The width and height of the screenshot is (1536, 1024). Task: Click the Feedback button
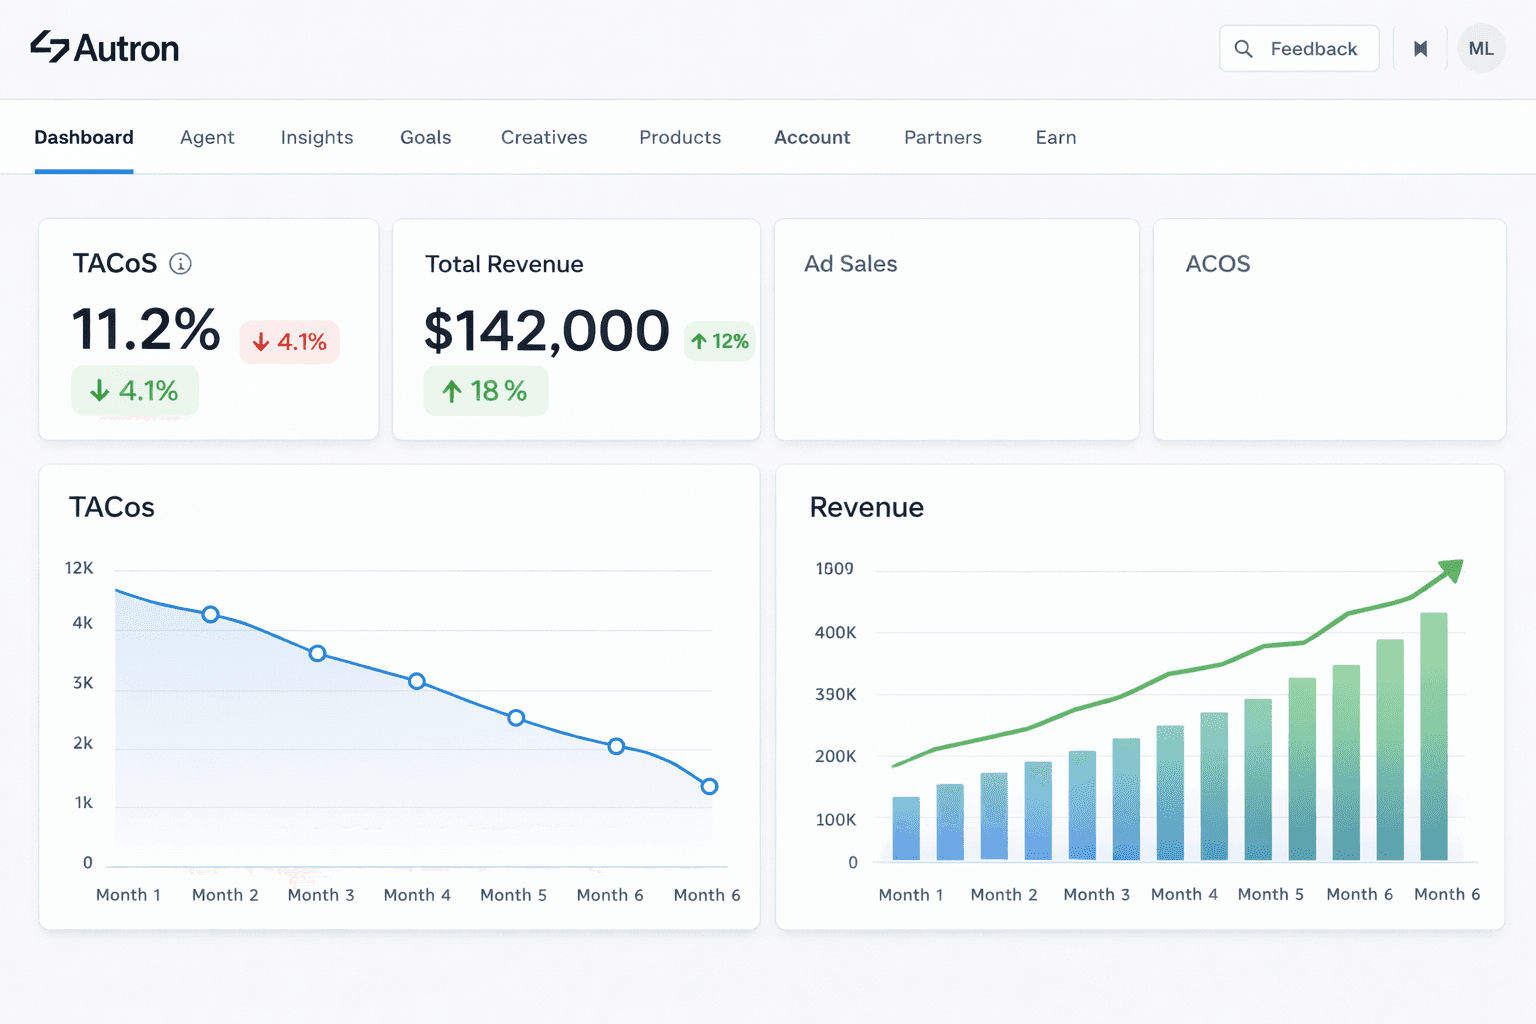click(x=1299, y=48)
